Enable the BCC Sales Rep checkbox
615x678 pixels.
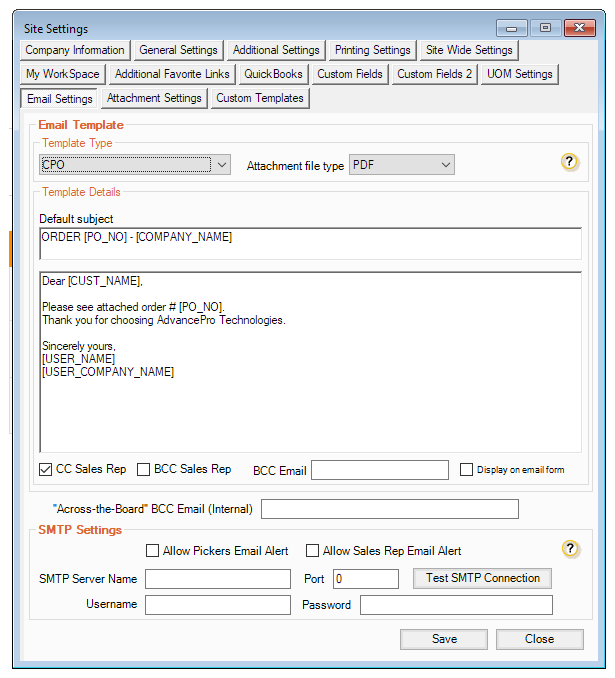click(144, 469)
